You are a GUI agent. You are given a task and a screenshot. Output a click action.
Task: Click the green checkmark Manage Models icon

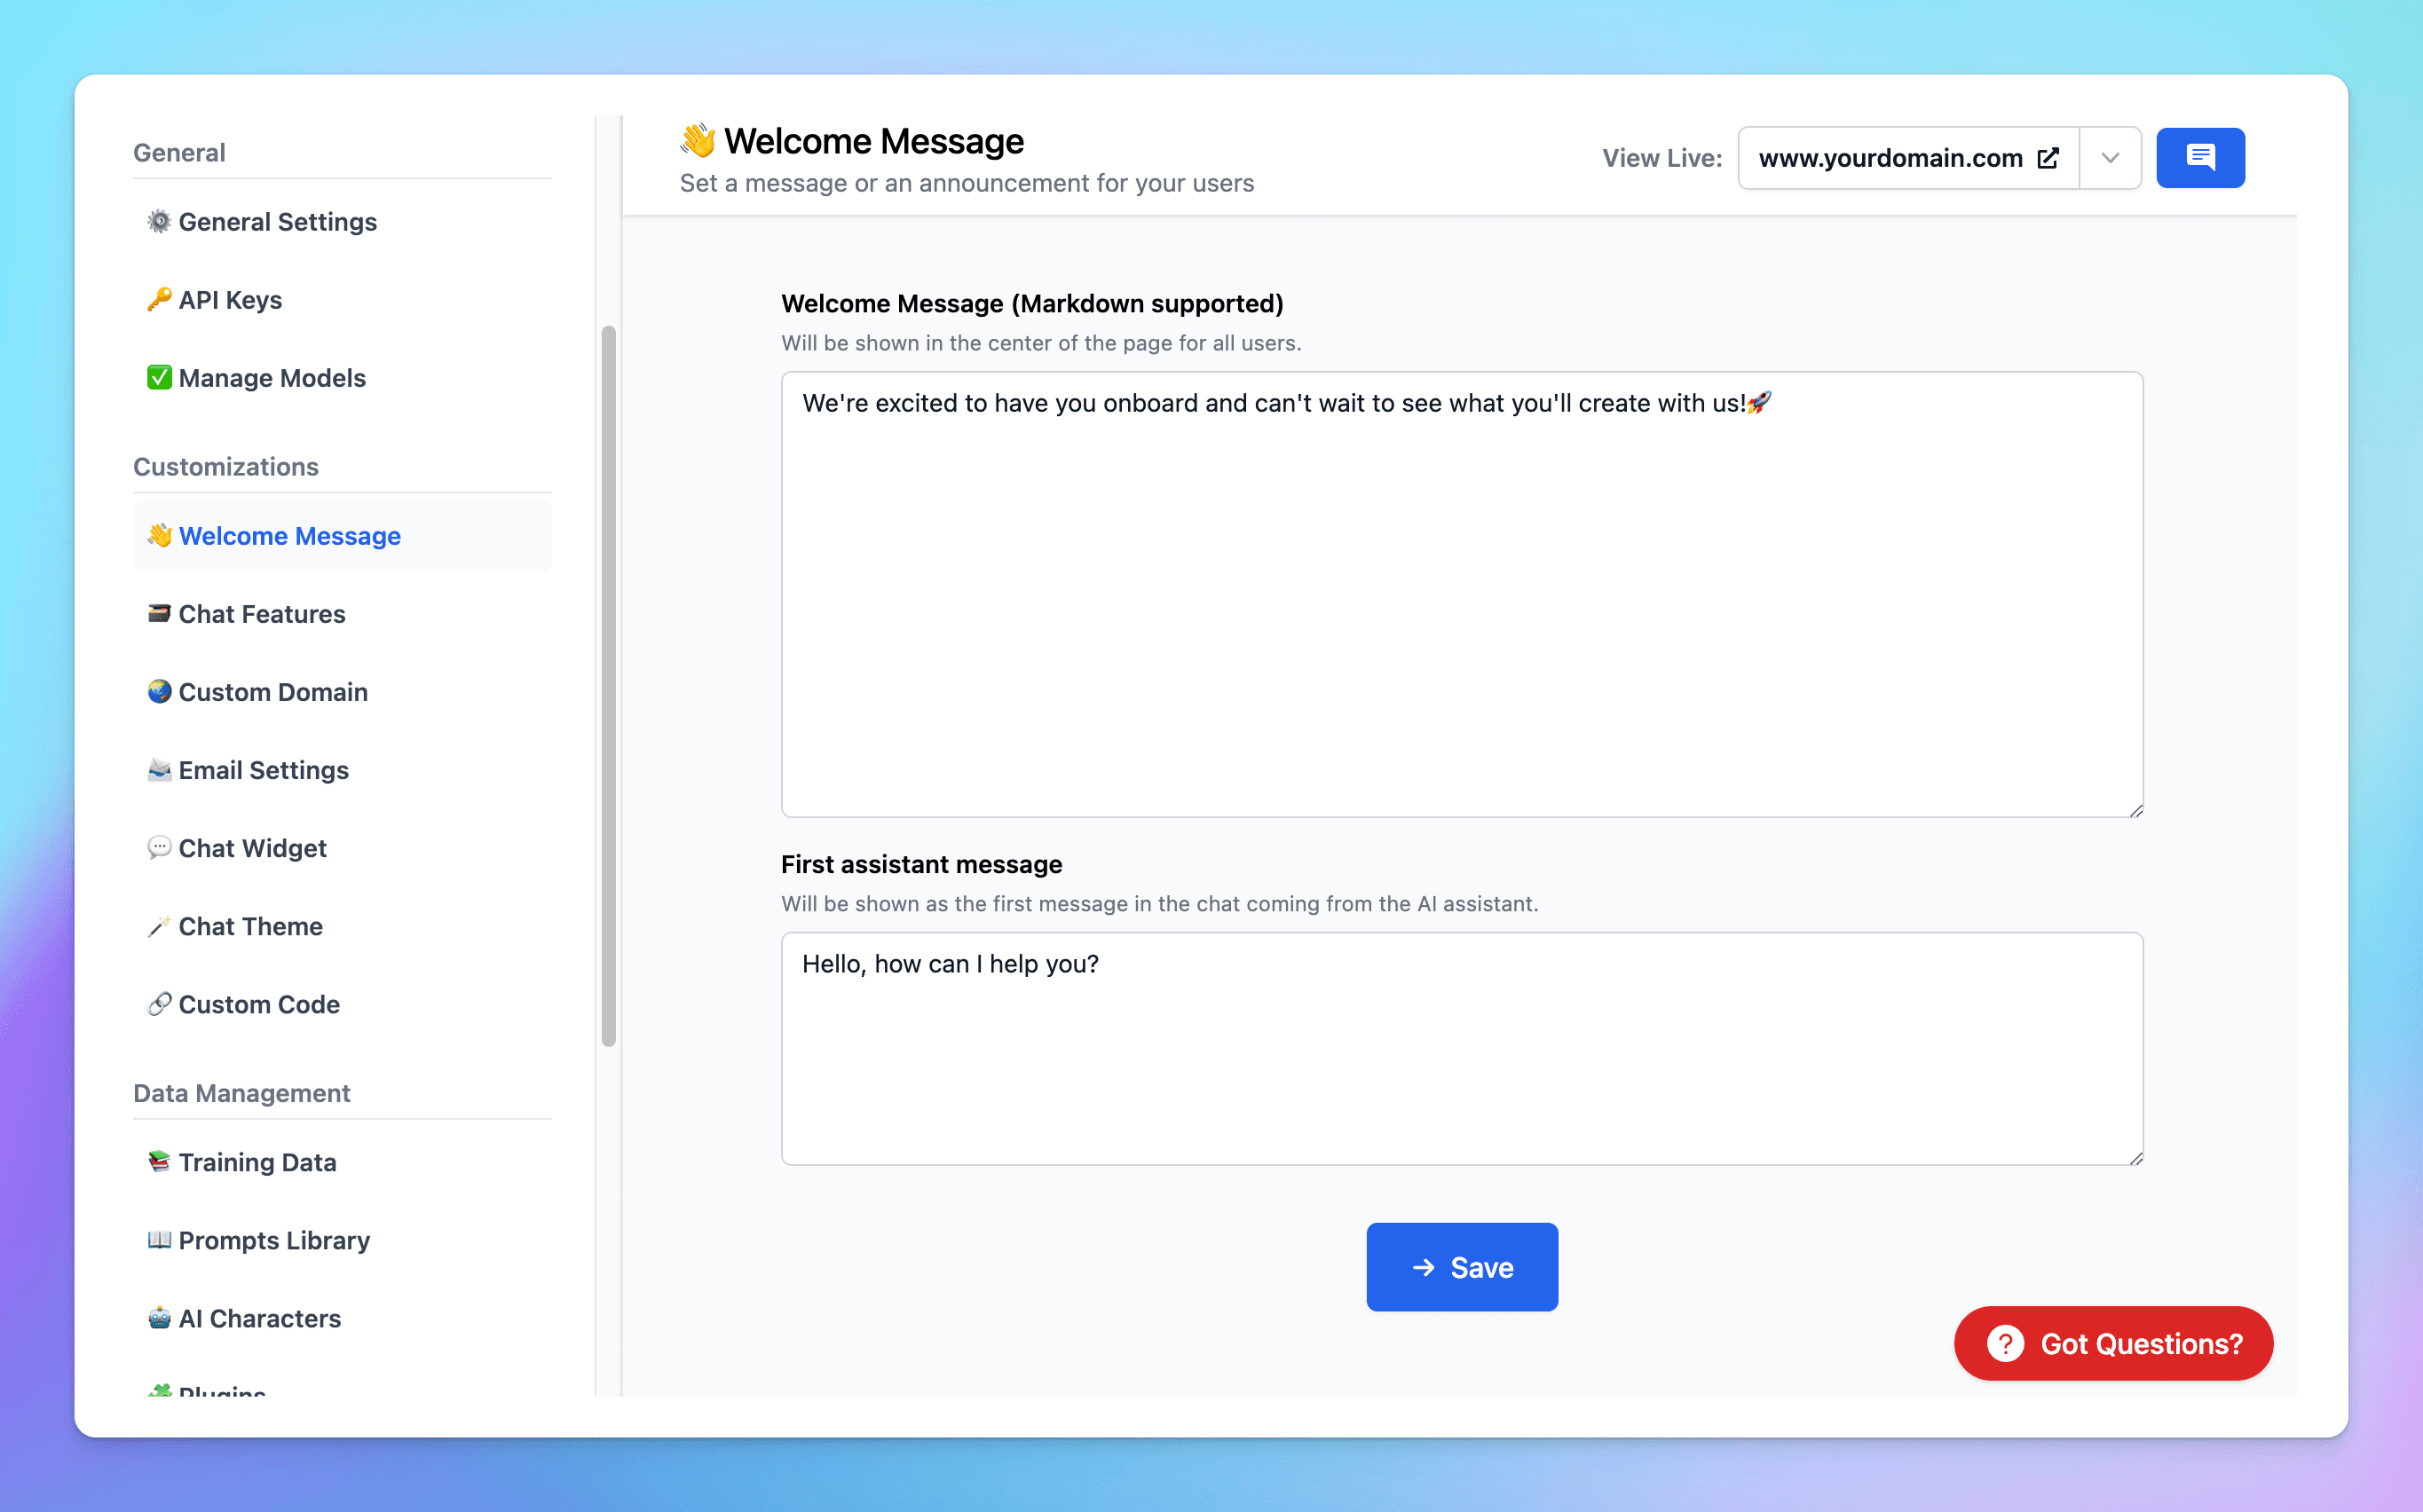[x=159, y=377]
